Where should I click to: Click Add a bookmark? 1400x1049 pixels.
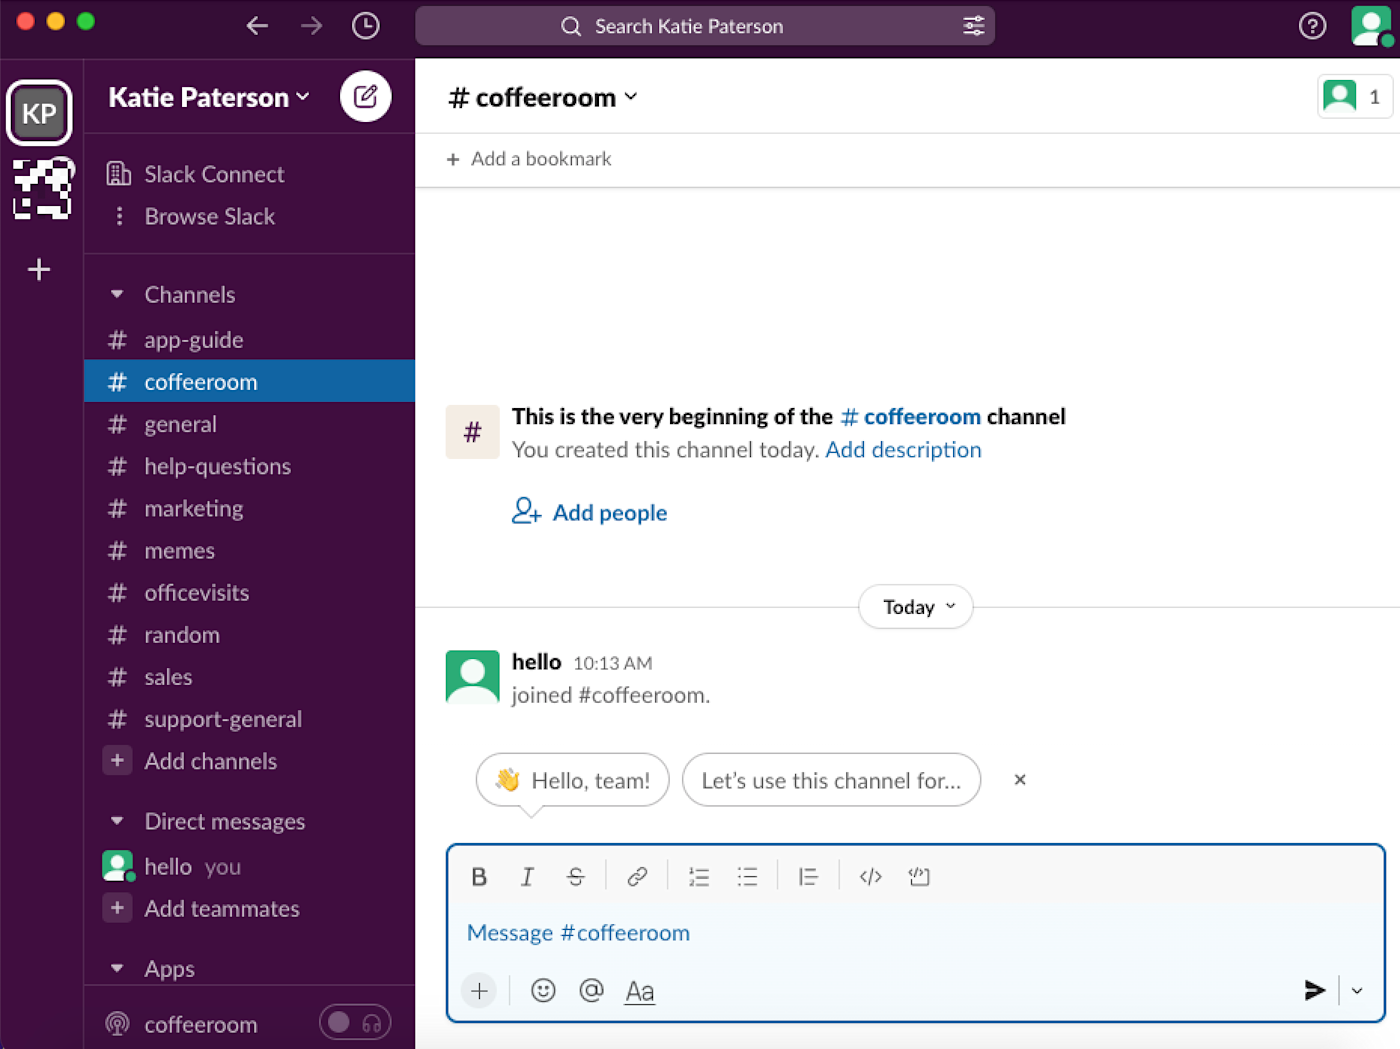[x=529, y=159]
